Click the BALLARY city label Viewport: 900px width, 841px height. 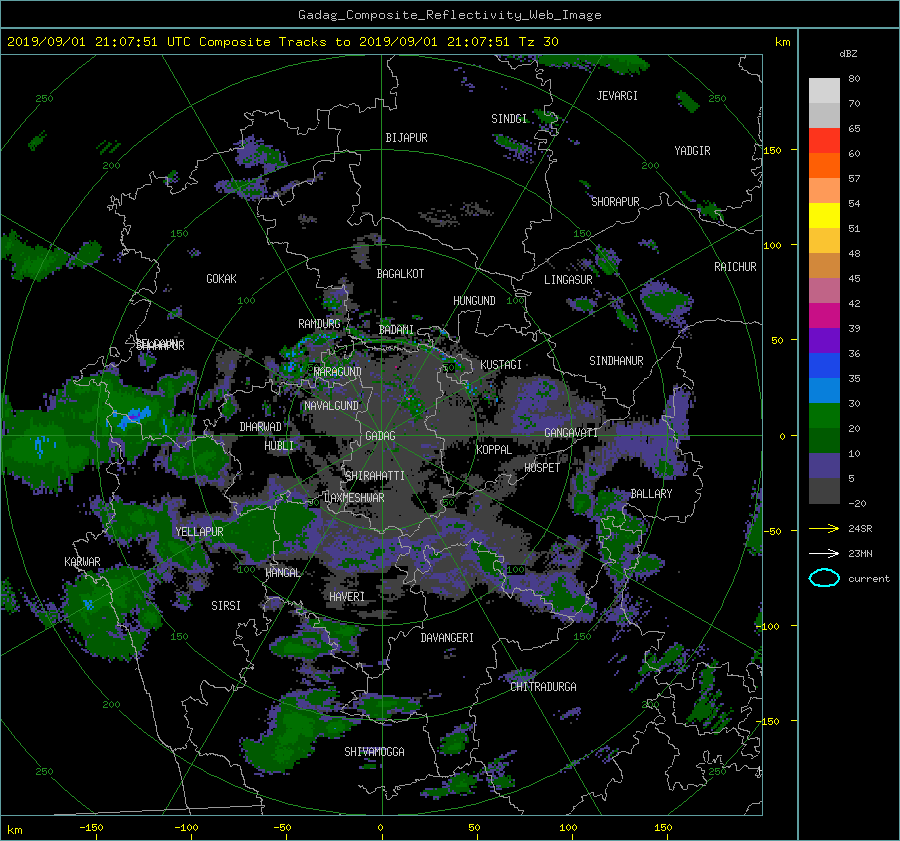(x=651, y=494)
